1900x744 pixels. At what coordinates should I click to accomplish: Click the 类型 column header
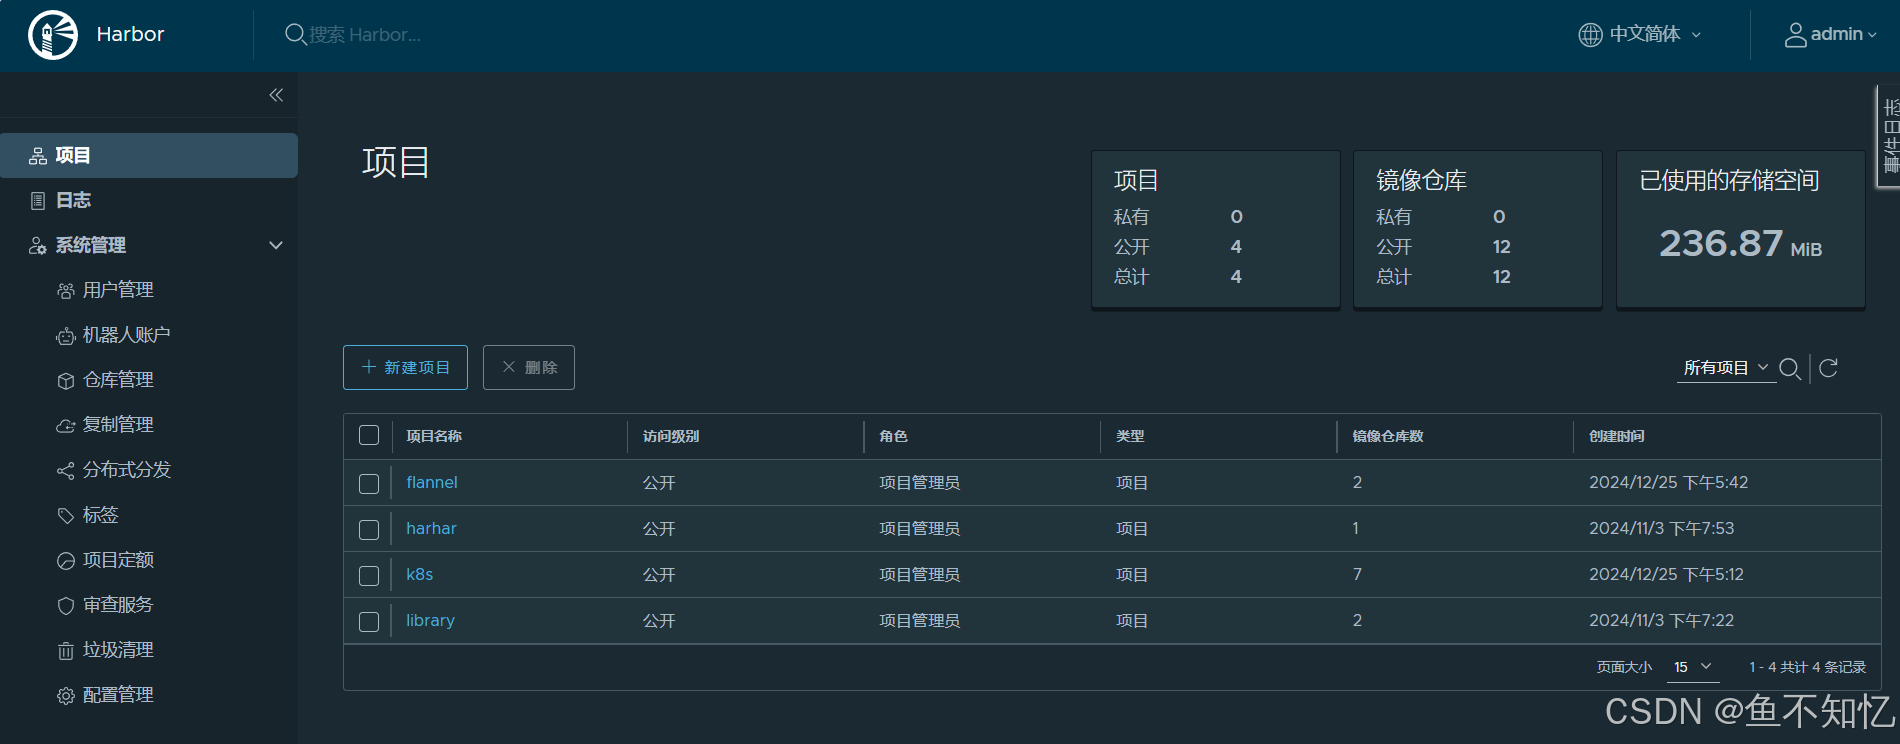1130,436
